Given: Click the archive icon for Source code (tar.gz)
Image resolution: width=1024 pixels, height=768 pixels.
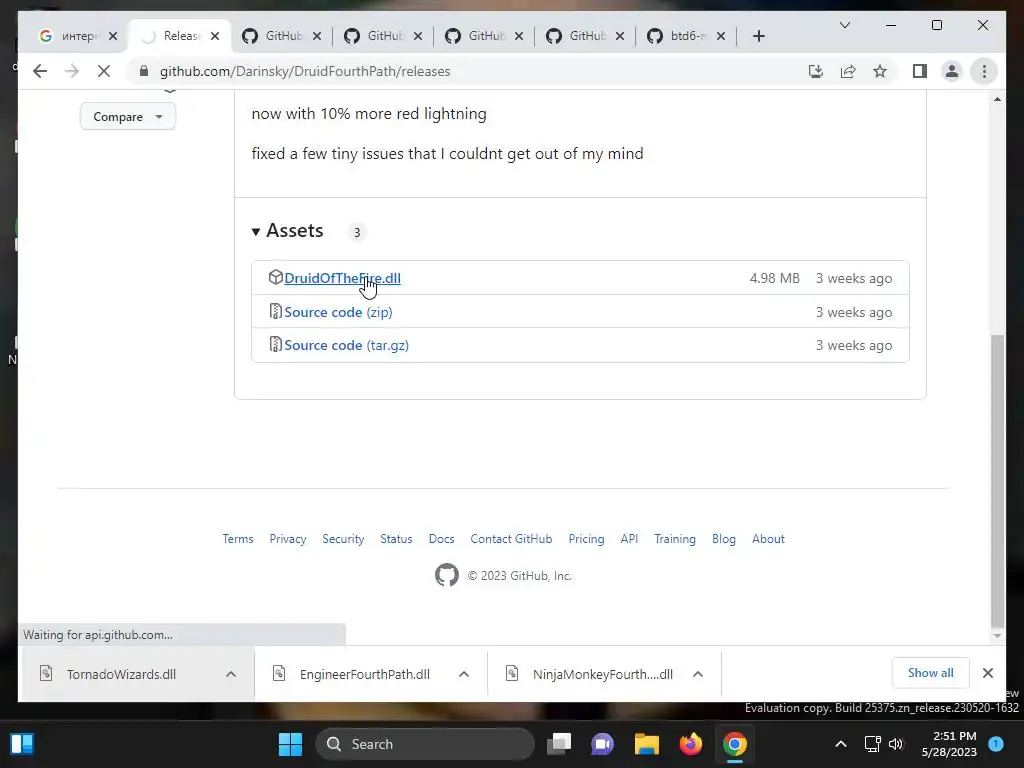Looking at the screenshot, I should [x=275, y=344].
